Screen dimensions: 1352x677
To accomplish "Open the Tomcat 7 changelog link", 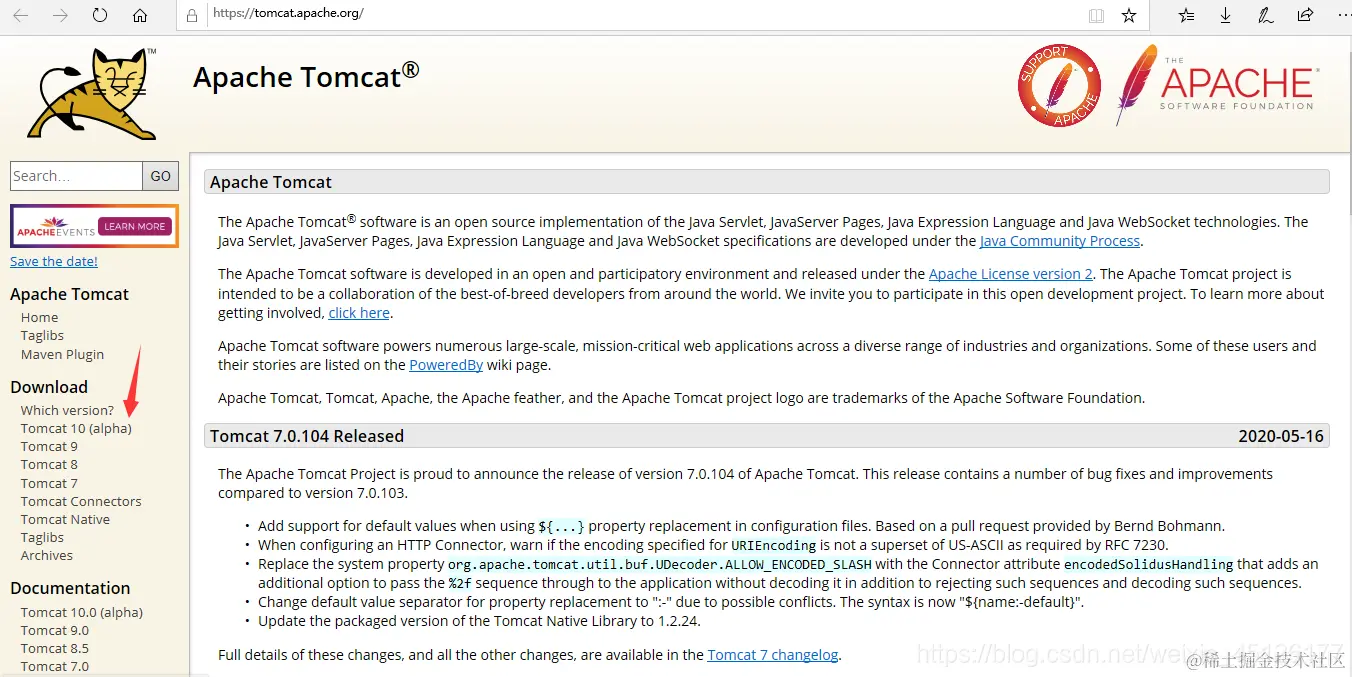I will [x=773, y=655].
